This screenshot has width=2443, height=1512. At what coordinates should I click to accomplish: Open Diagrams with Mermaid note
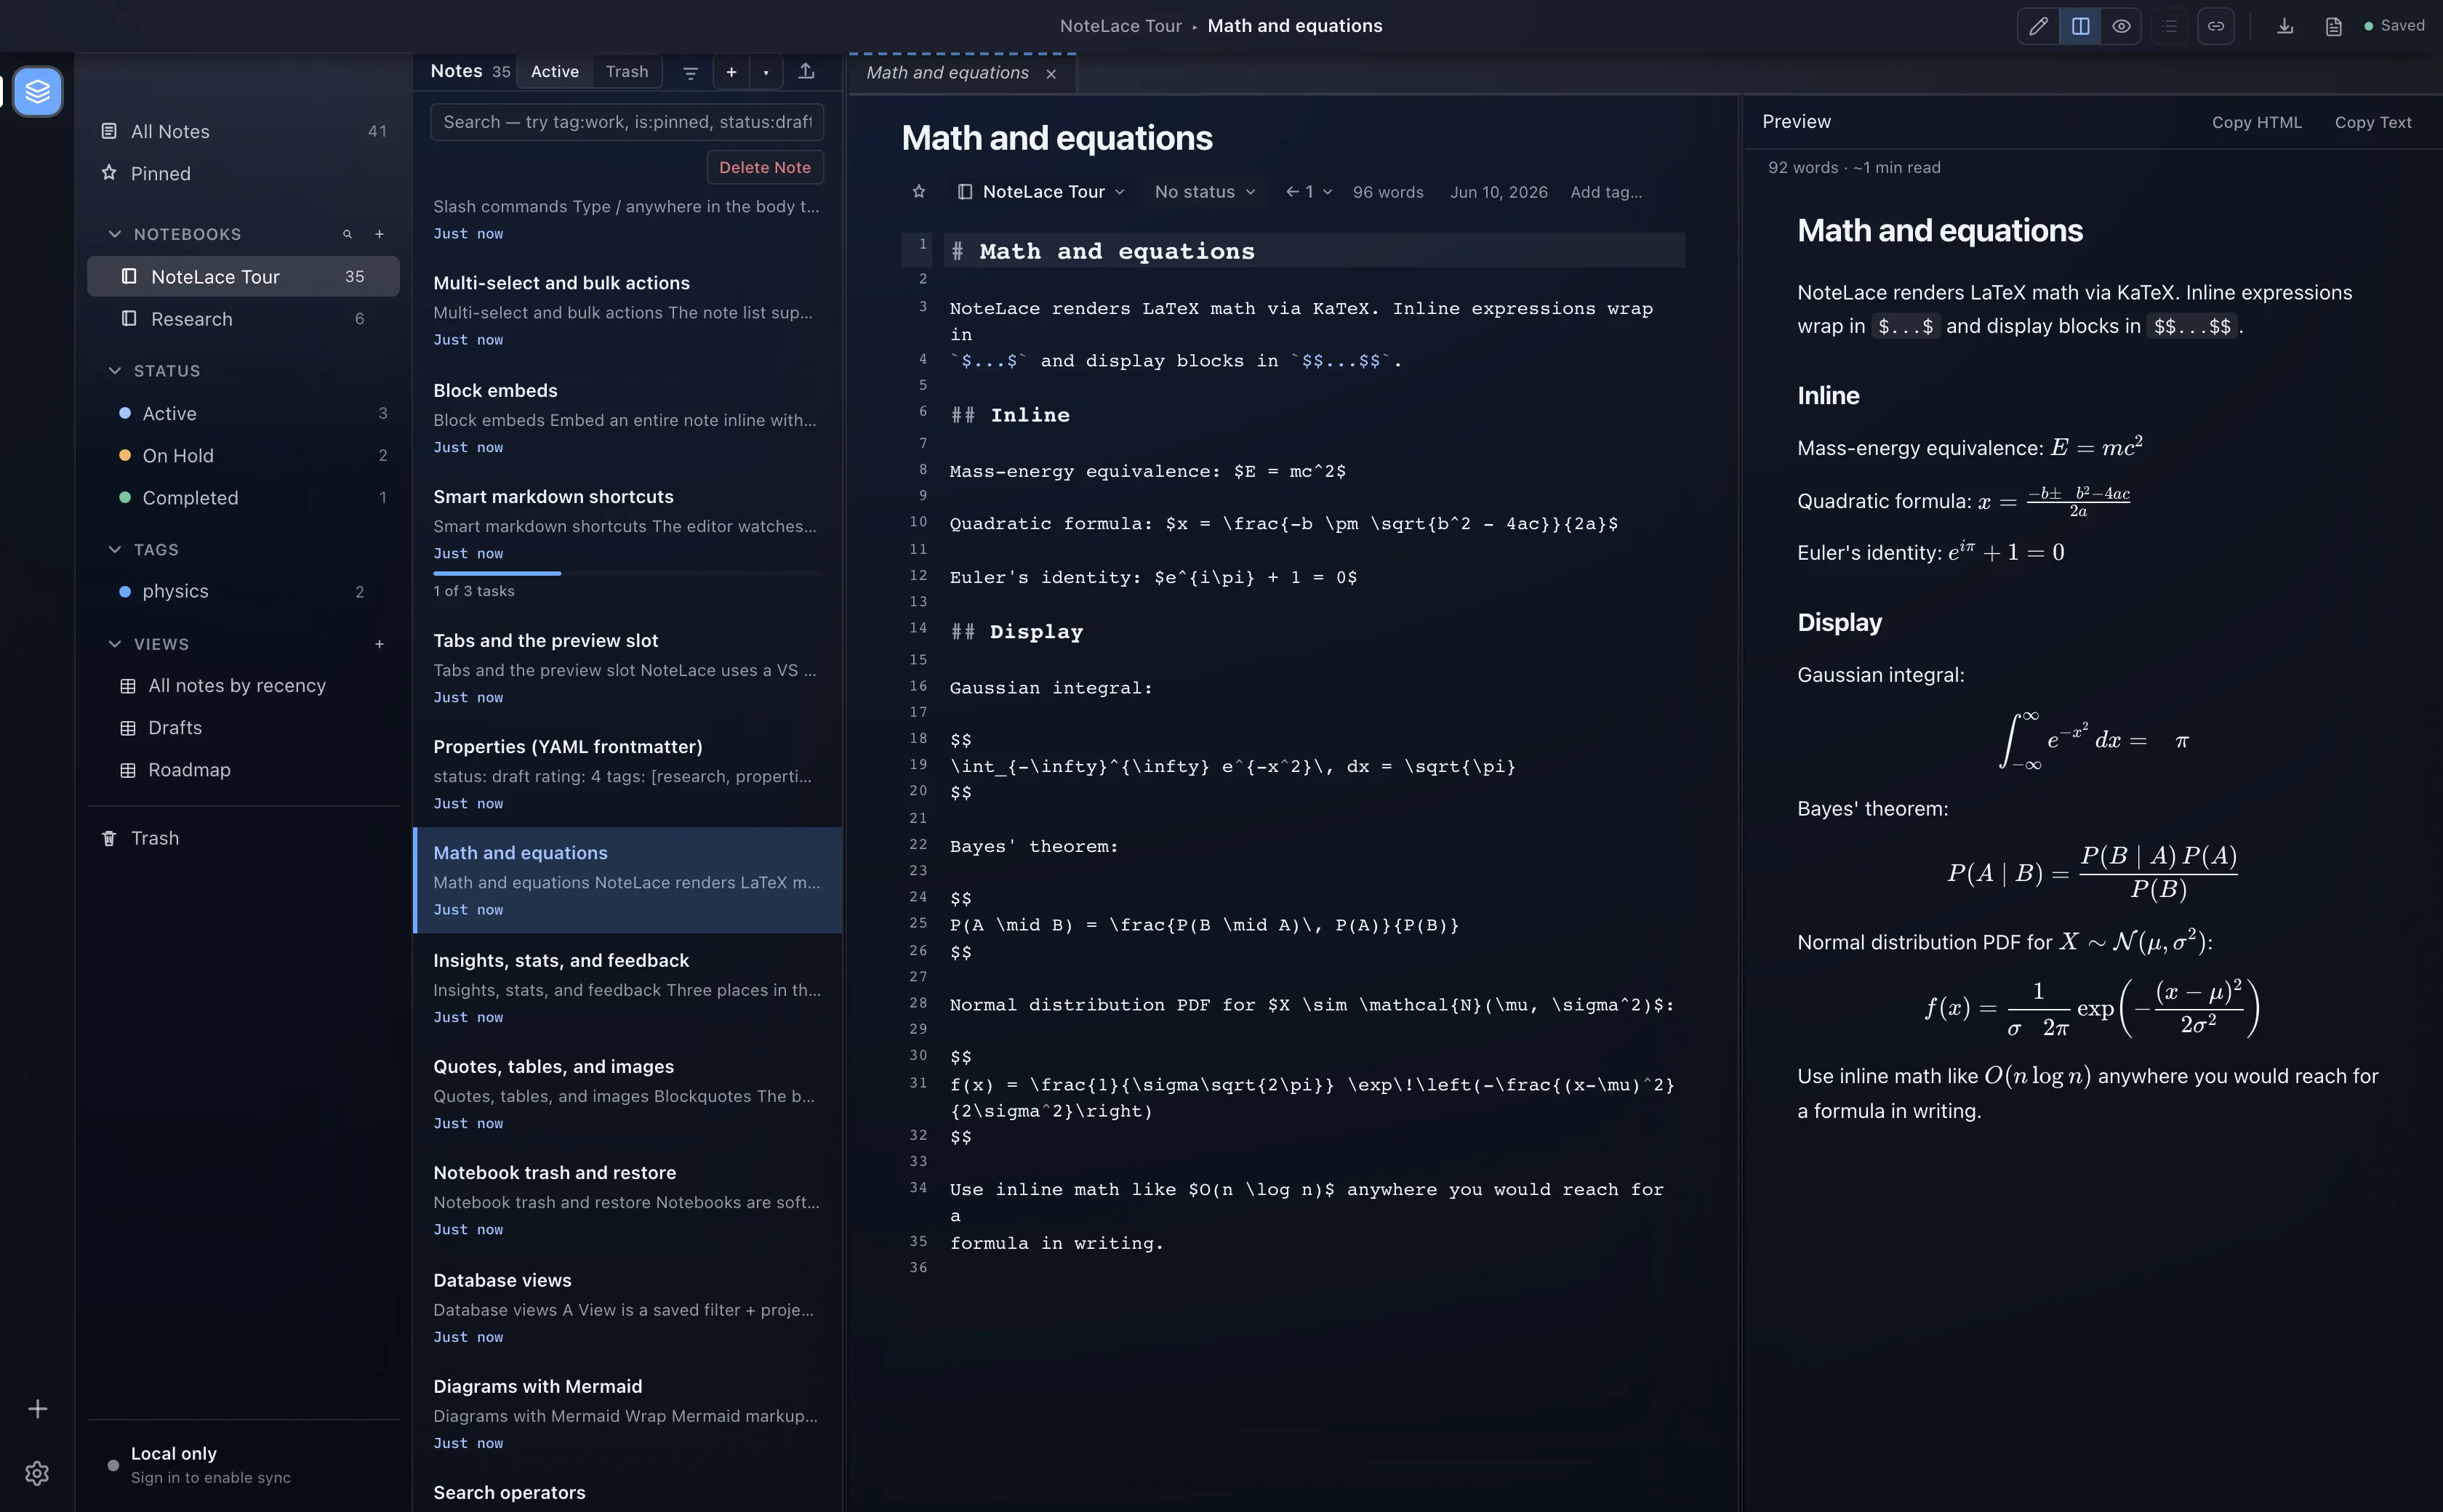click(628, 1414)
